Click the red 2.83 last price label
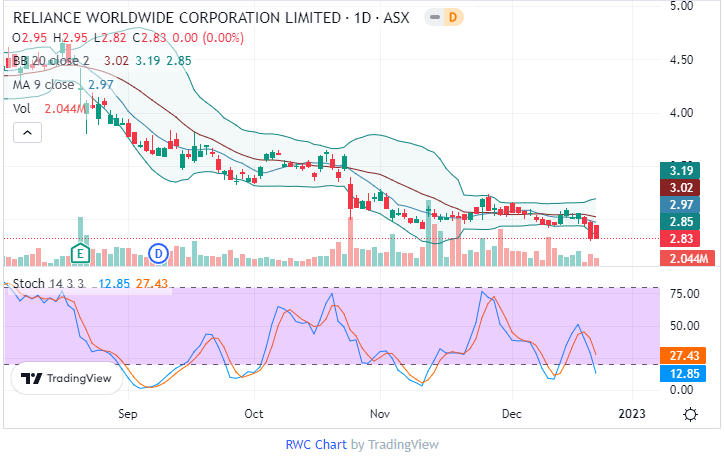Screen dimensions: 724x456 coord(684,239)
